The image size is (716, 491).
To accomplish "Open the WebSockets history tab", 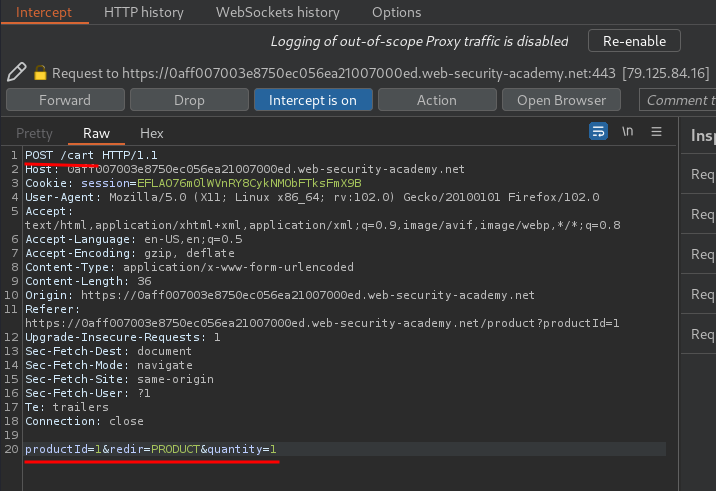I will pyautogui.click(x=278, y=12).
